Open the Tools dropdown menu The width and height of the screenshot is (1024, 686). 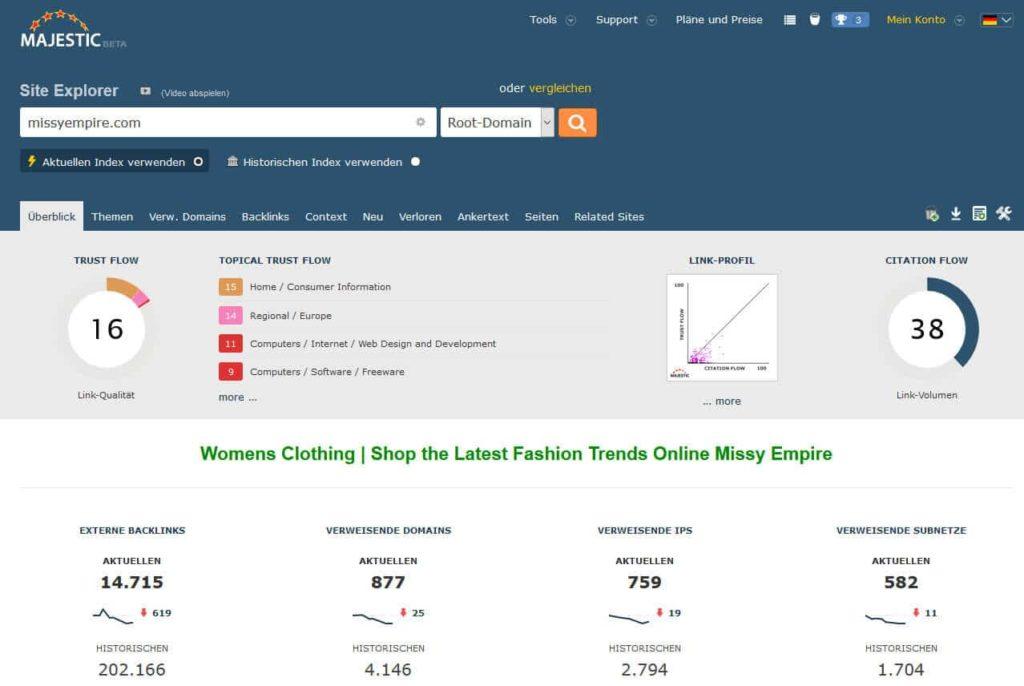(552, 20)
